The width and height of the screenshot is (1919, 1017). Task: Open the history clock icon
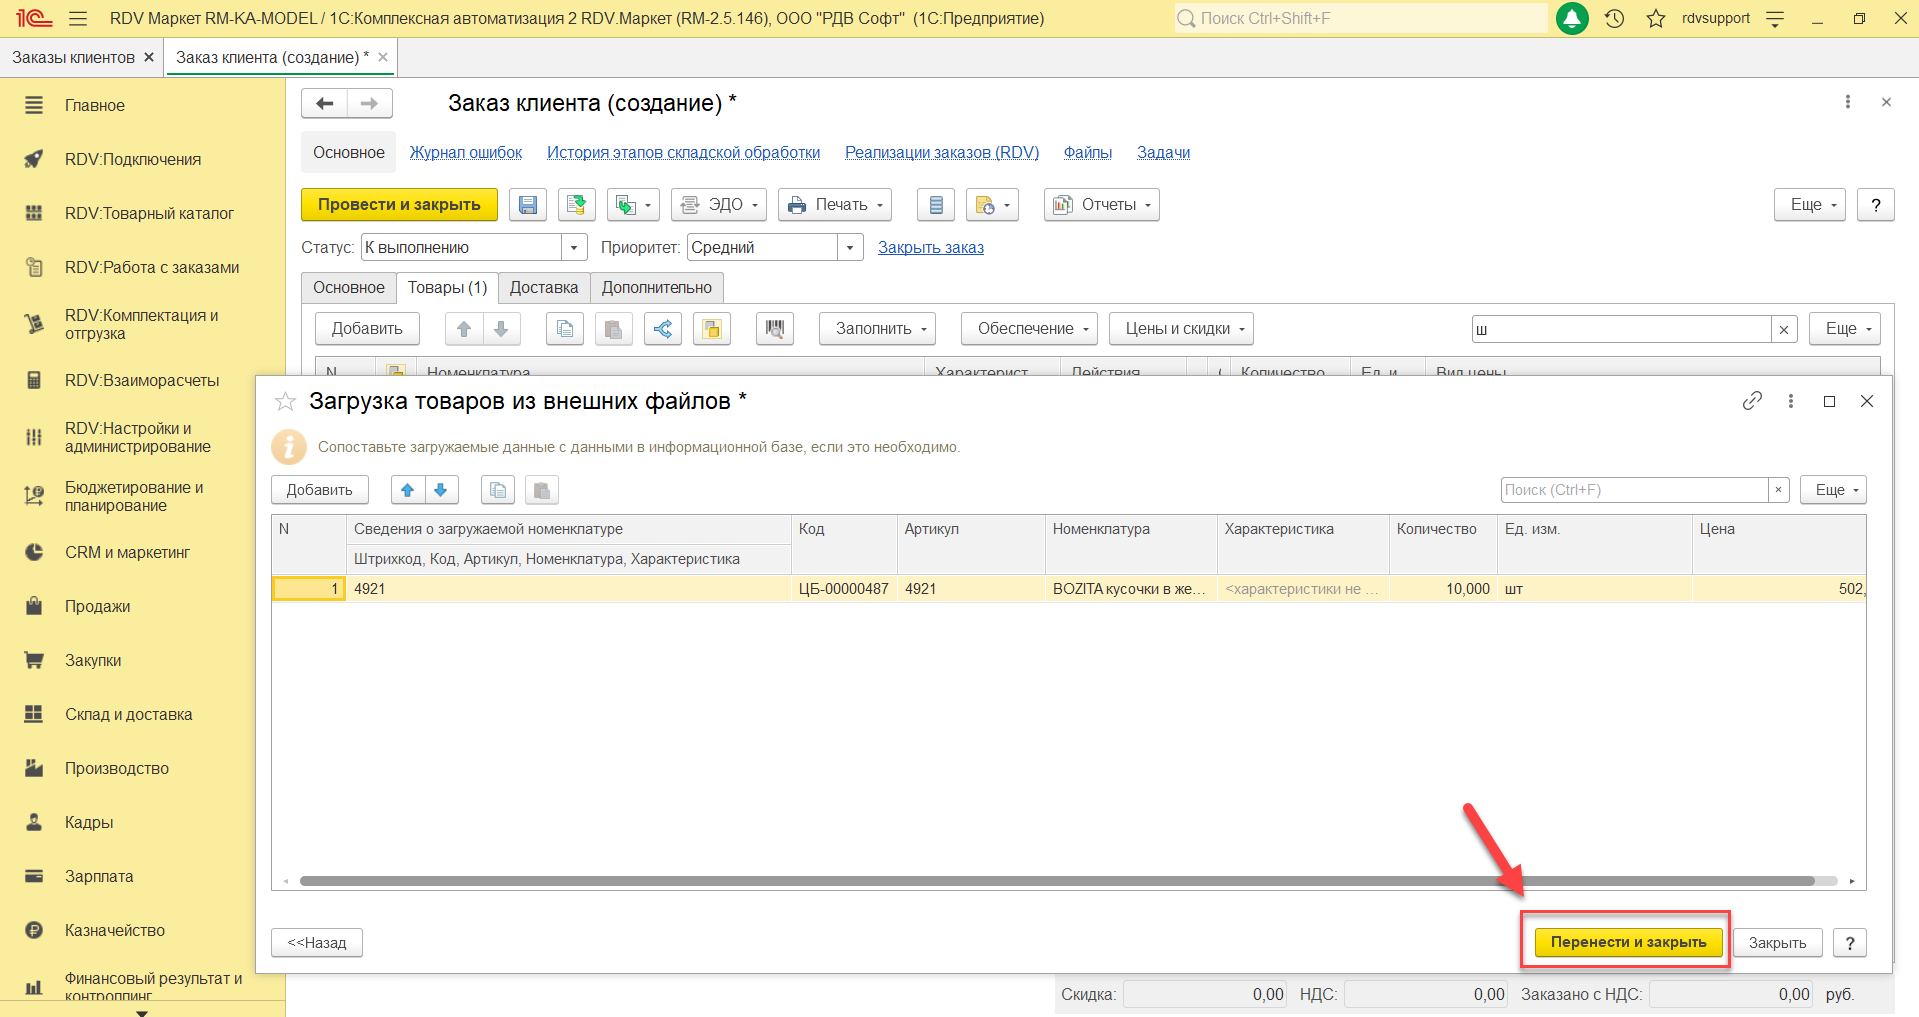pos(1614,19)
